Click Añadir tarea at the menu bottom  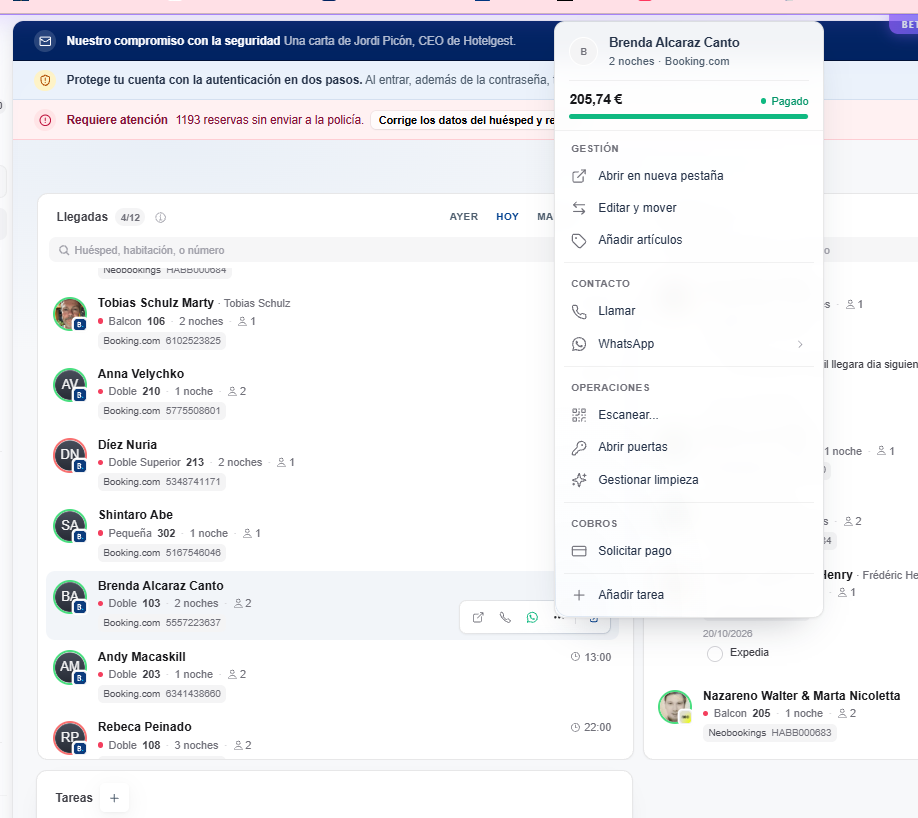pyautogui.click(x=688, y=595)
